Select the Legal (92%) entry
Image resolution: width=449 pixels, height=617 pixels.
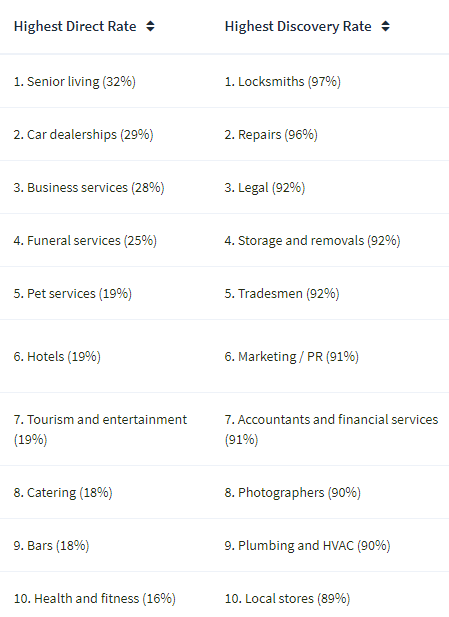pos(265,188)
